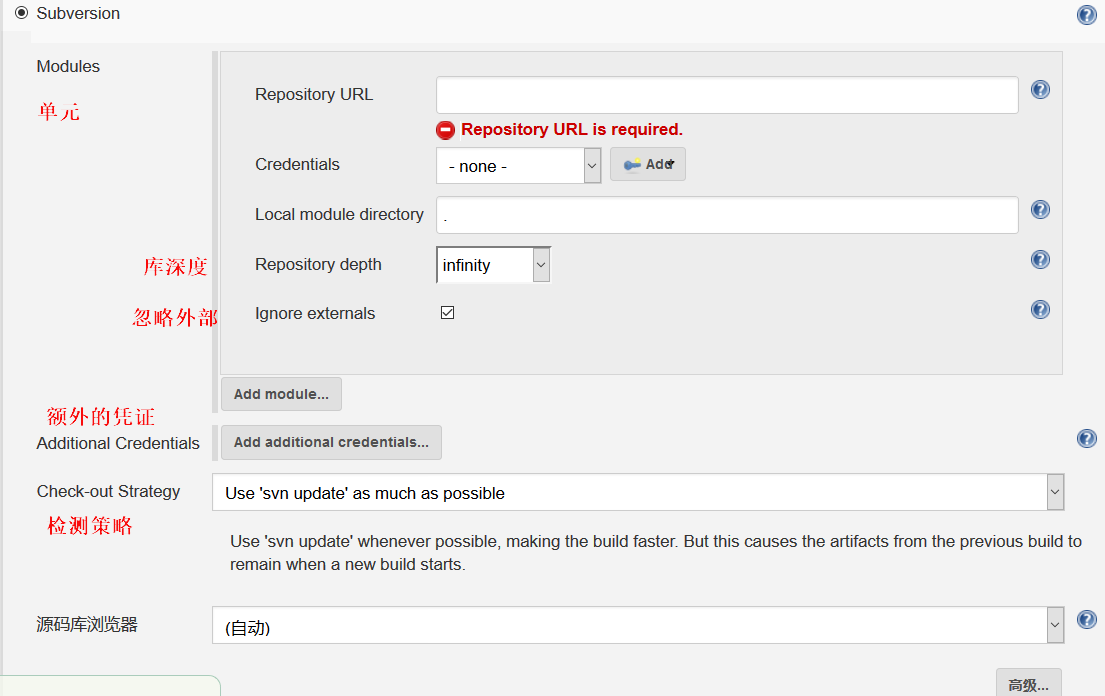Click the Repository depth label

point(318,264)
